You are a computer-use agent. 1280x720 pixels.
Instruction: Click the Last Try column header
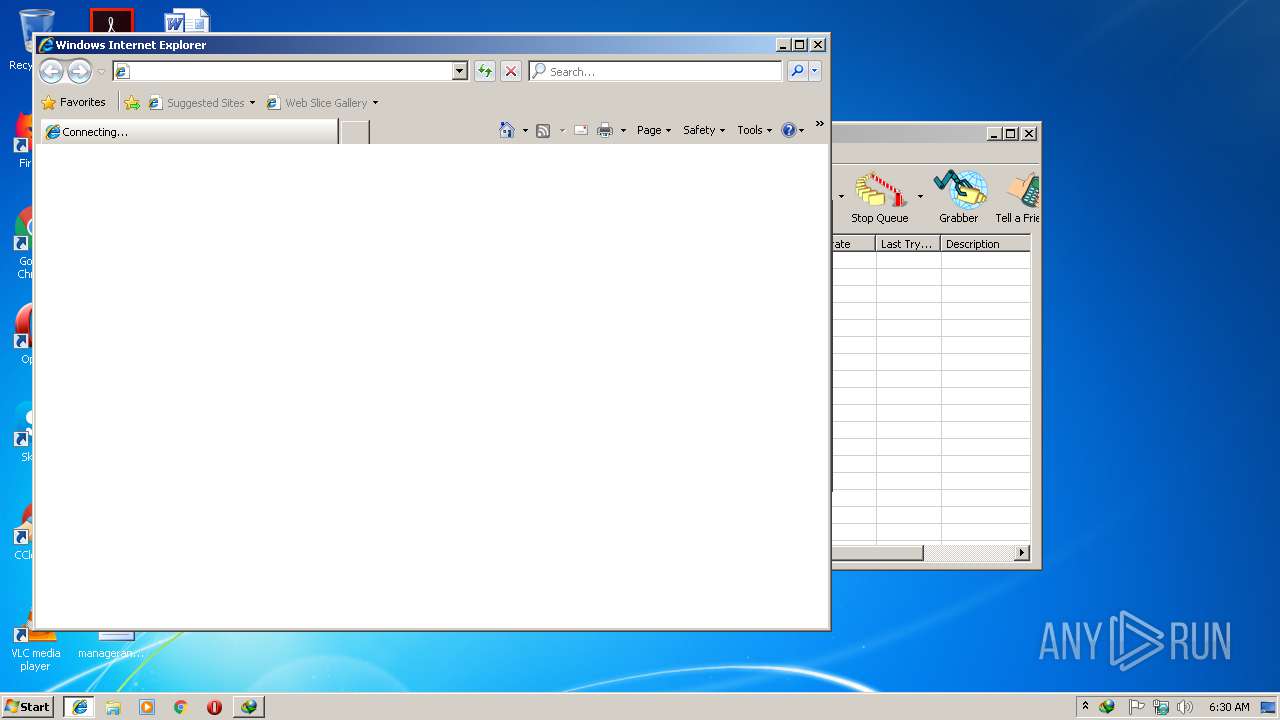908,244
